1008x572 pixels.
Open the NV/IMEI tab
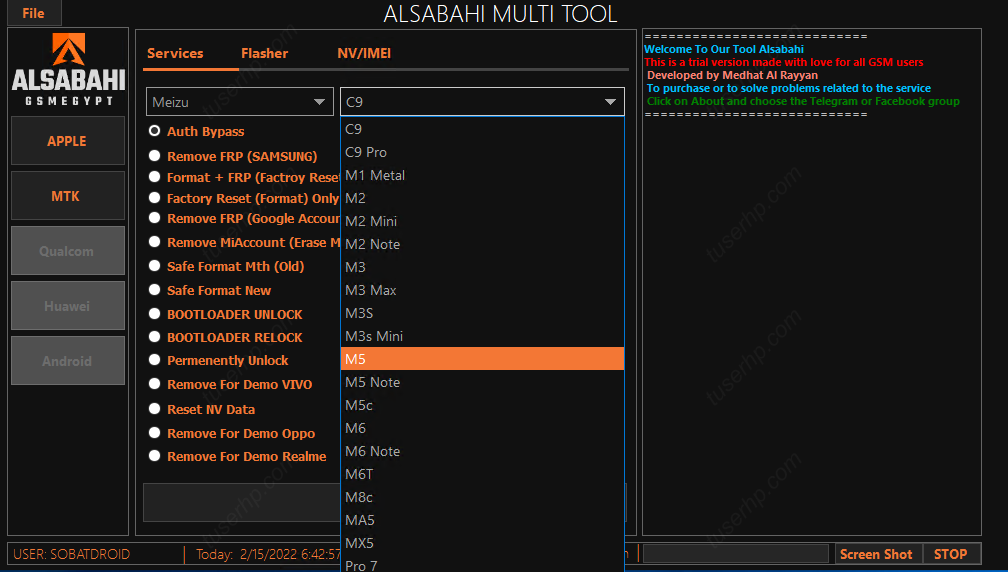click(x=364, y=53)
